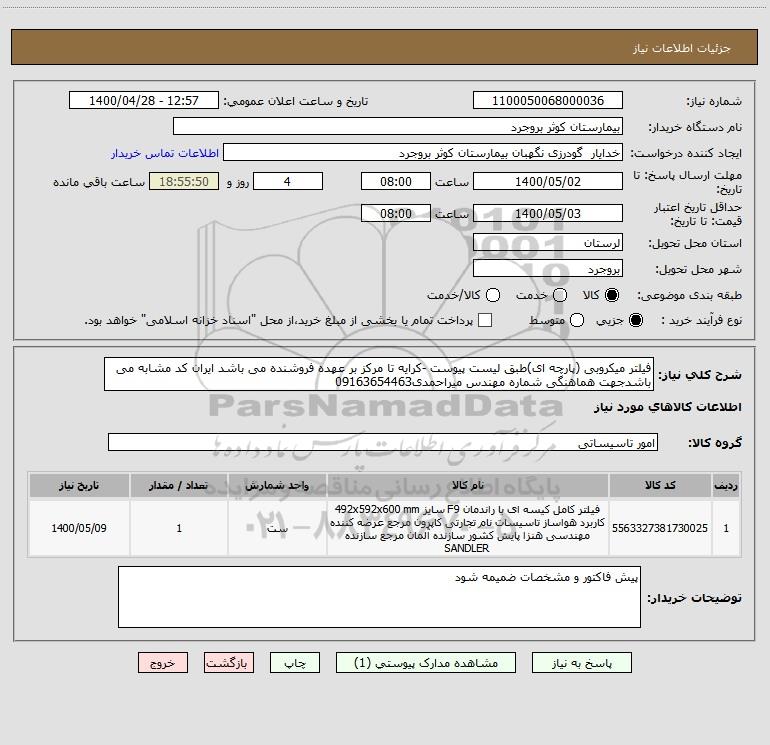The image size is (770, 745).
Task: Click the remaining days field showing 4
Action: point(288,181)
